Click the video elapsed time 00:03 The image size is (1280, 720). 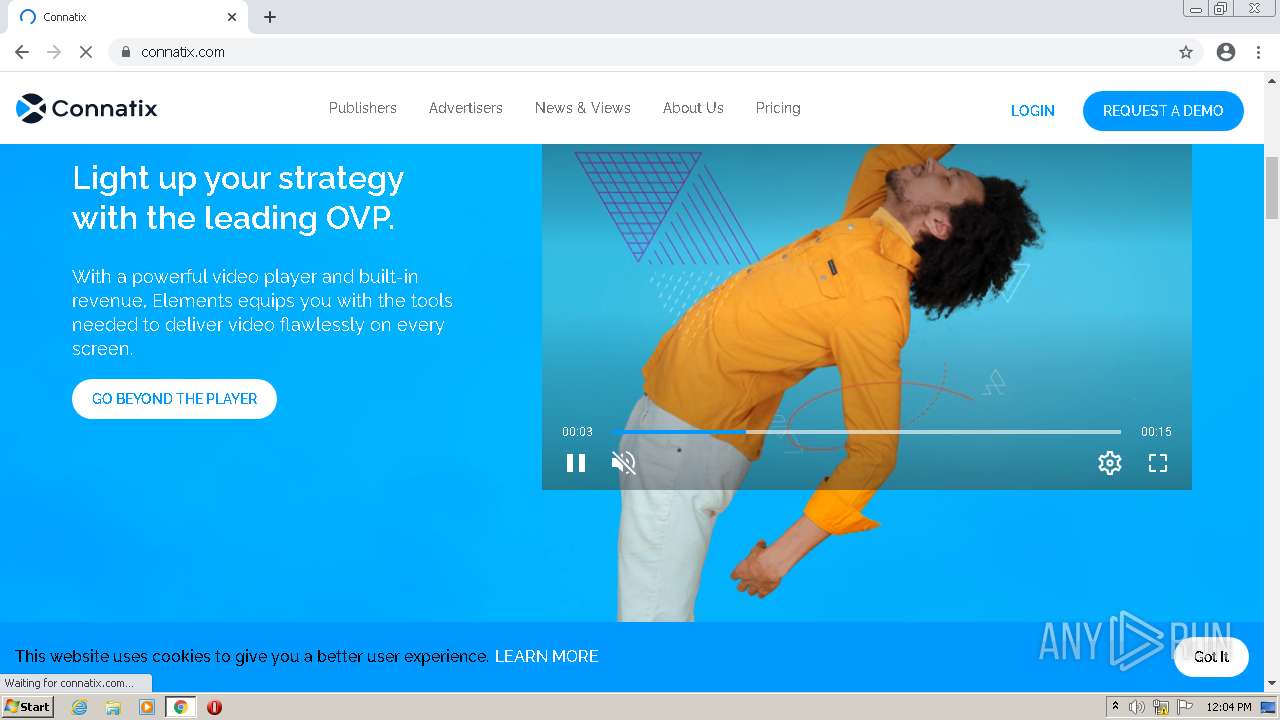click(x=577, y=432)
